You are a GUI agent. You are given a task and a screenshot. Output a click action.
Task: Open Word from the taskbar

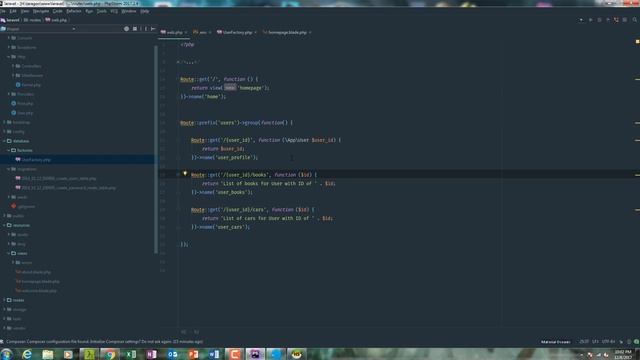(214, 354)
